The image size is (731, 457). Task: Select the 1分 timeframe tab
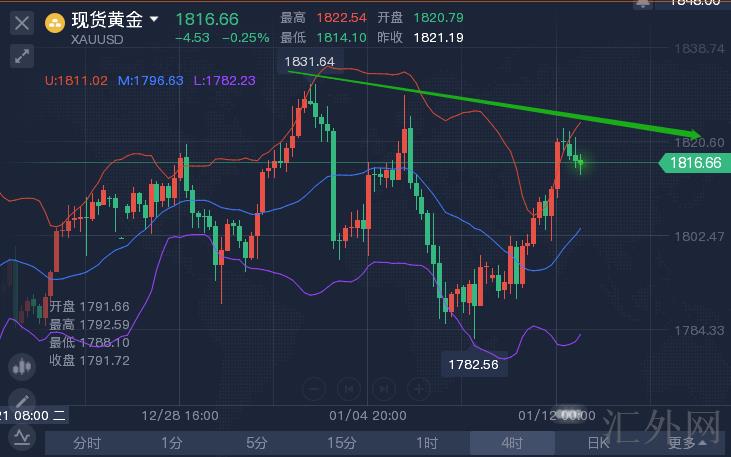[172, 442]
